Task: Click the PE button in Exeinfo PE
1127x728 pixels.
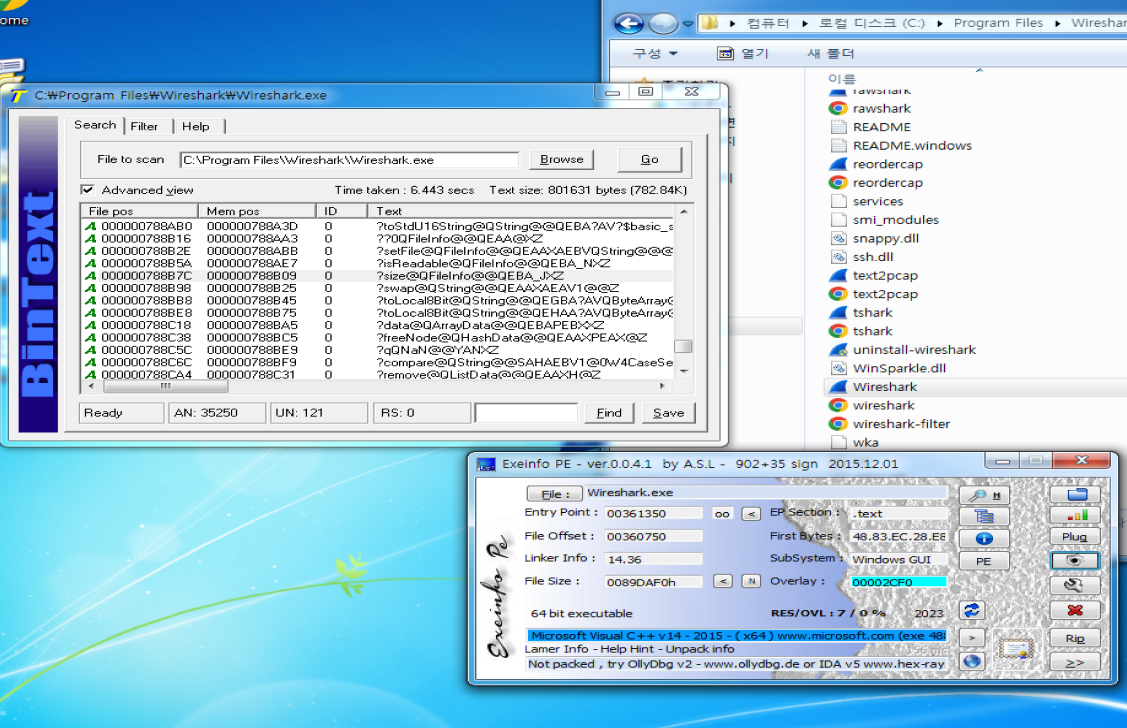Action: [x=983, y=561]
